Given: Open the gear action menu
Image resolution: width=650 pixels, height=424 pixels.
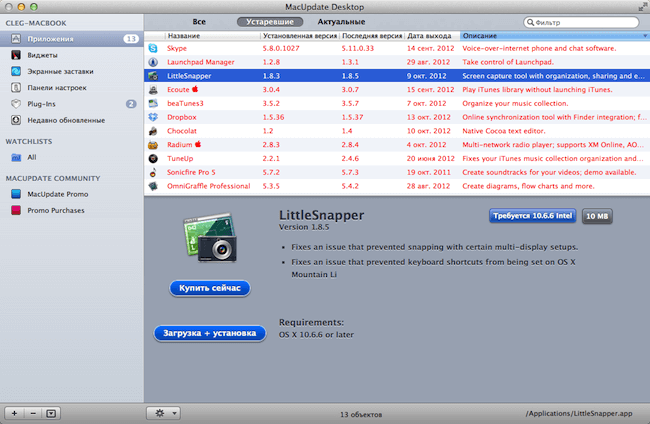Looking at the screenshot, I should click(163, 413).
